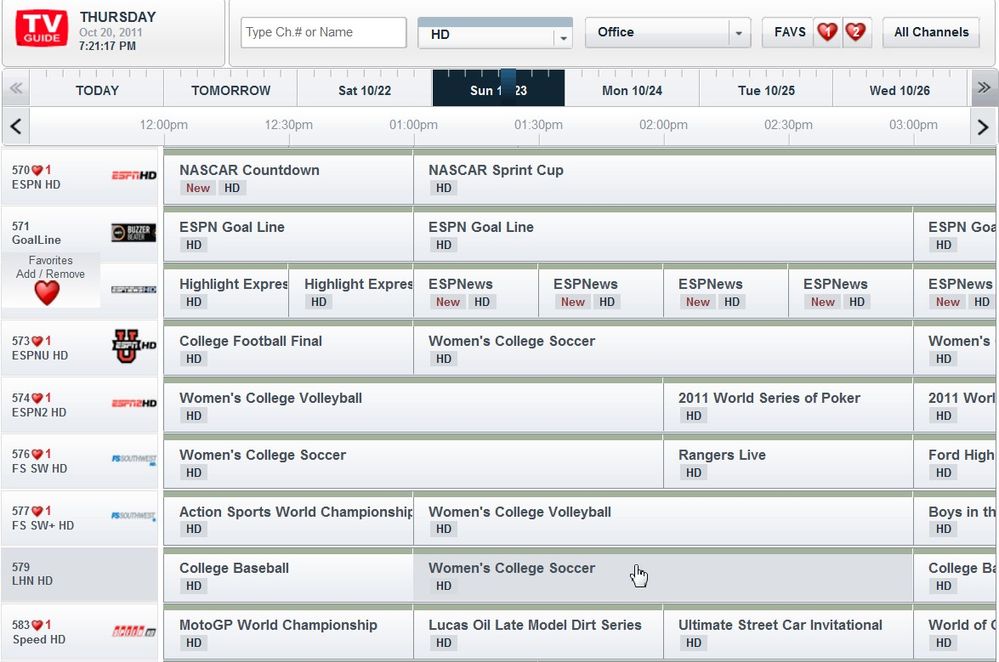Open Rangers Live listing
Viewport: 999px width, 662px height.
click(788, 464)
